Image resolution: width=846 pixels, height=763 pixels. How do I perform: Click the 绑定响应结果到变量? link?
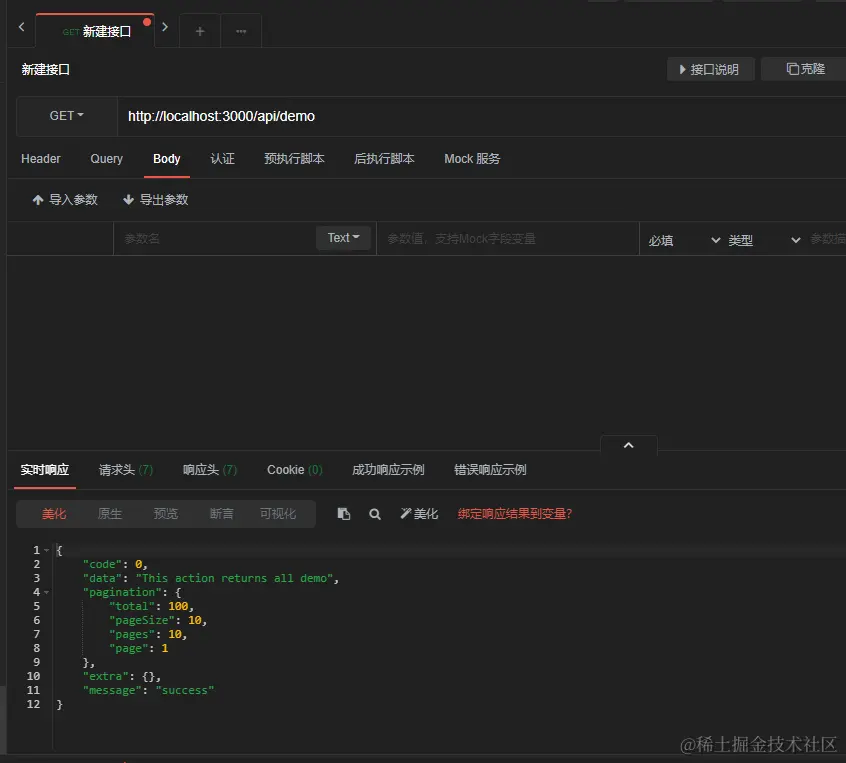(515, 514)
